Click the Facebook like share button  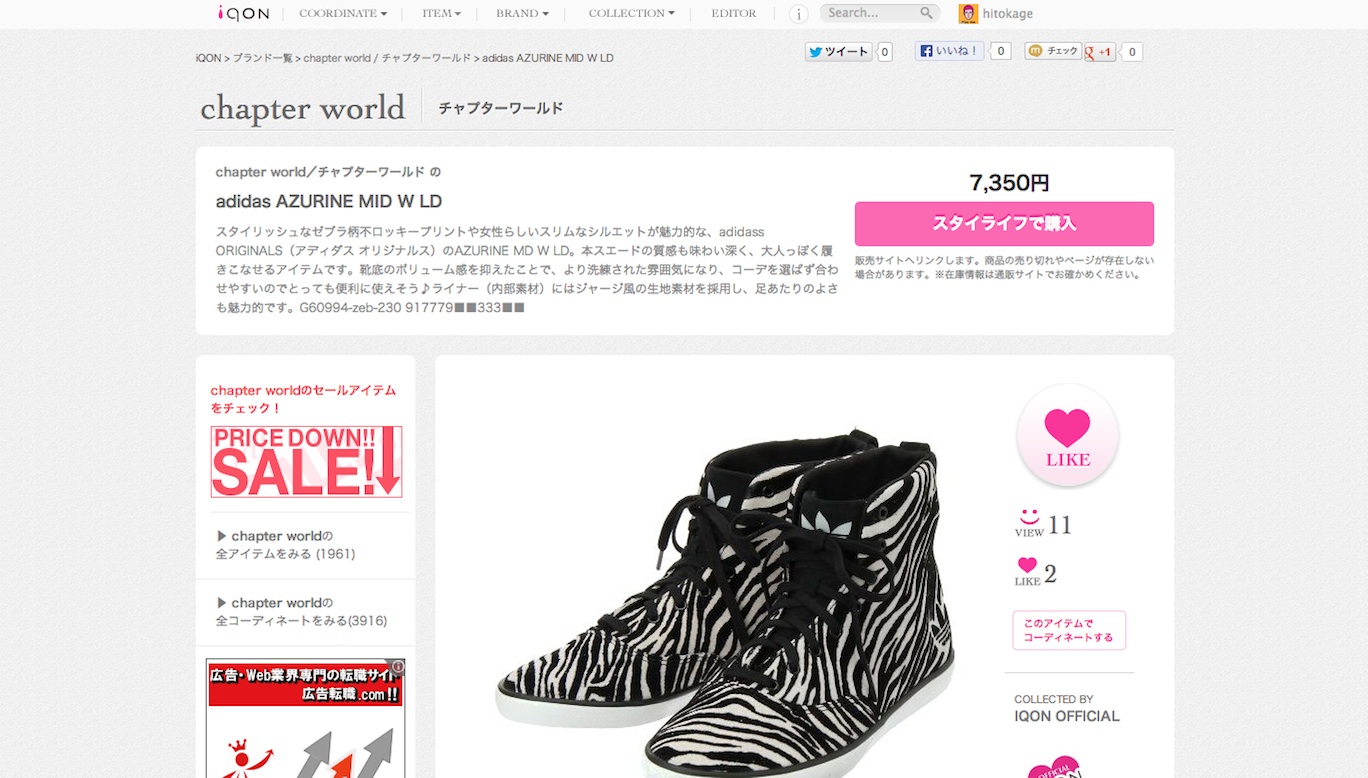[x=949, y=51]
